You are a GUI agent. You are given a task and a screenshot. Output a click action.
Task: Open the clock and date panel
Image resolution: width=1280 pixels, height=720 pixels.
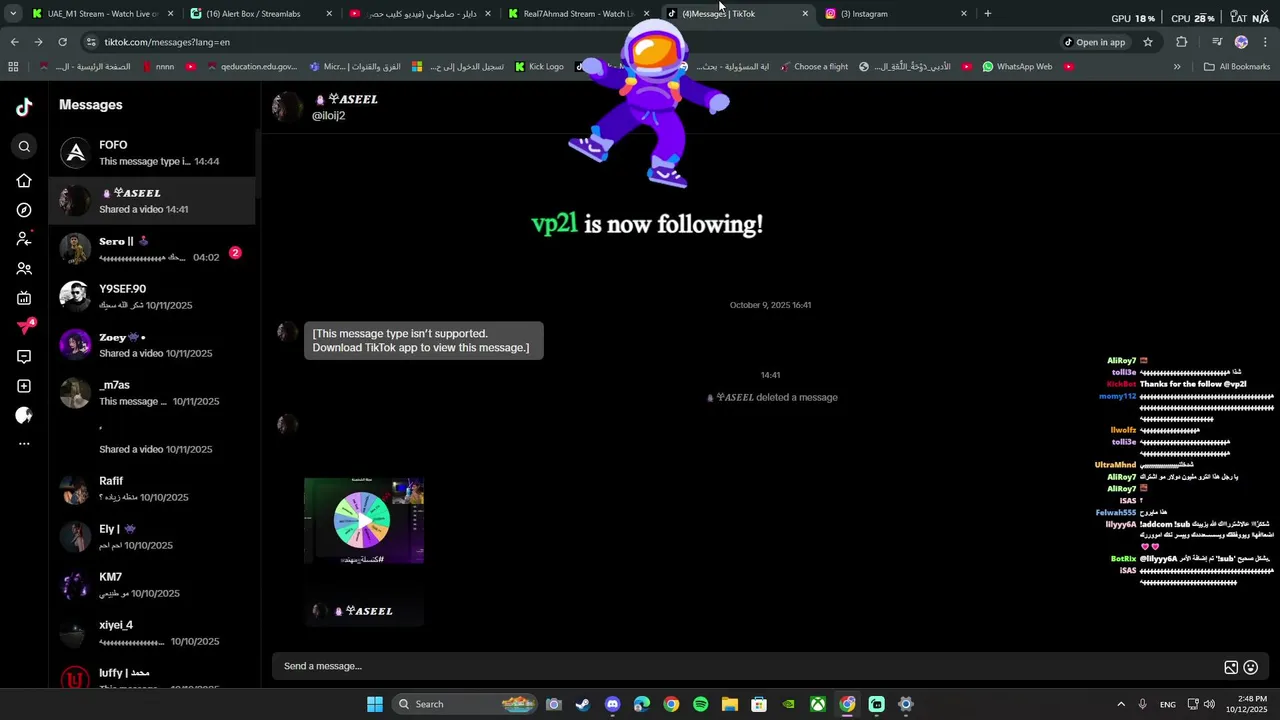point(1251,704)
